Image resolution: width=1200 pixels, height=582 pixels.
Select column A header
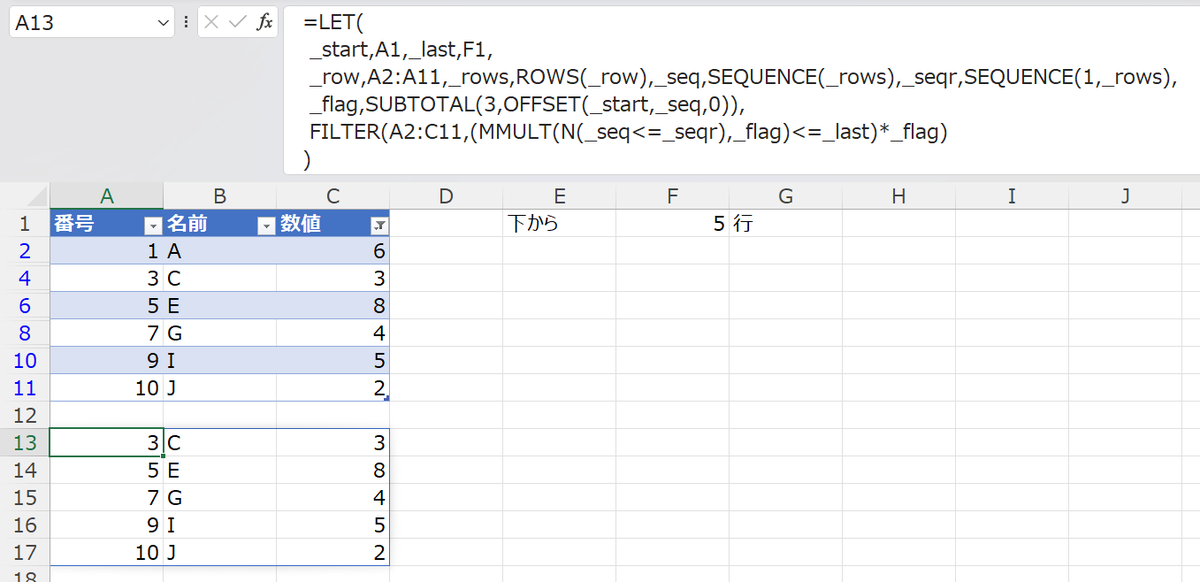[107, 197]
